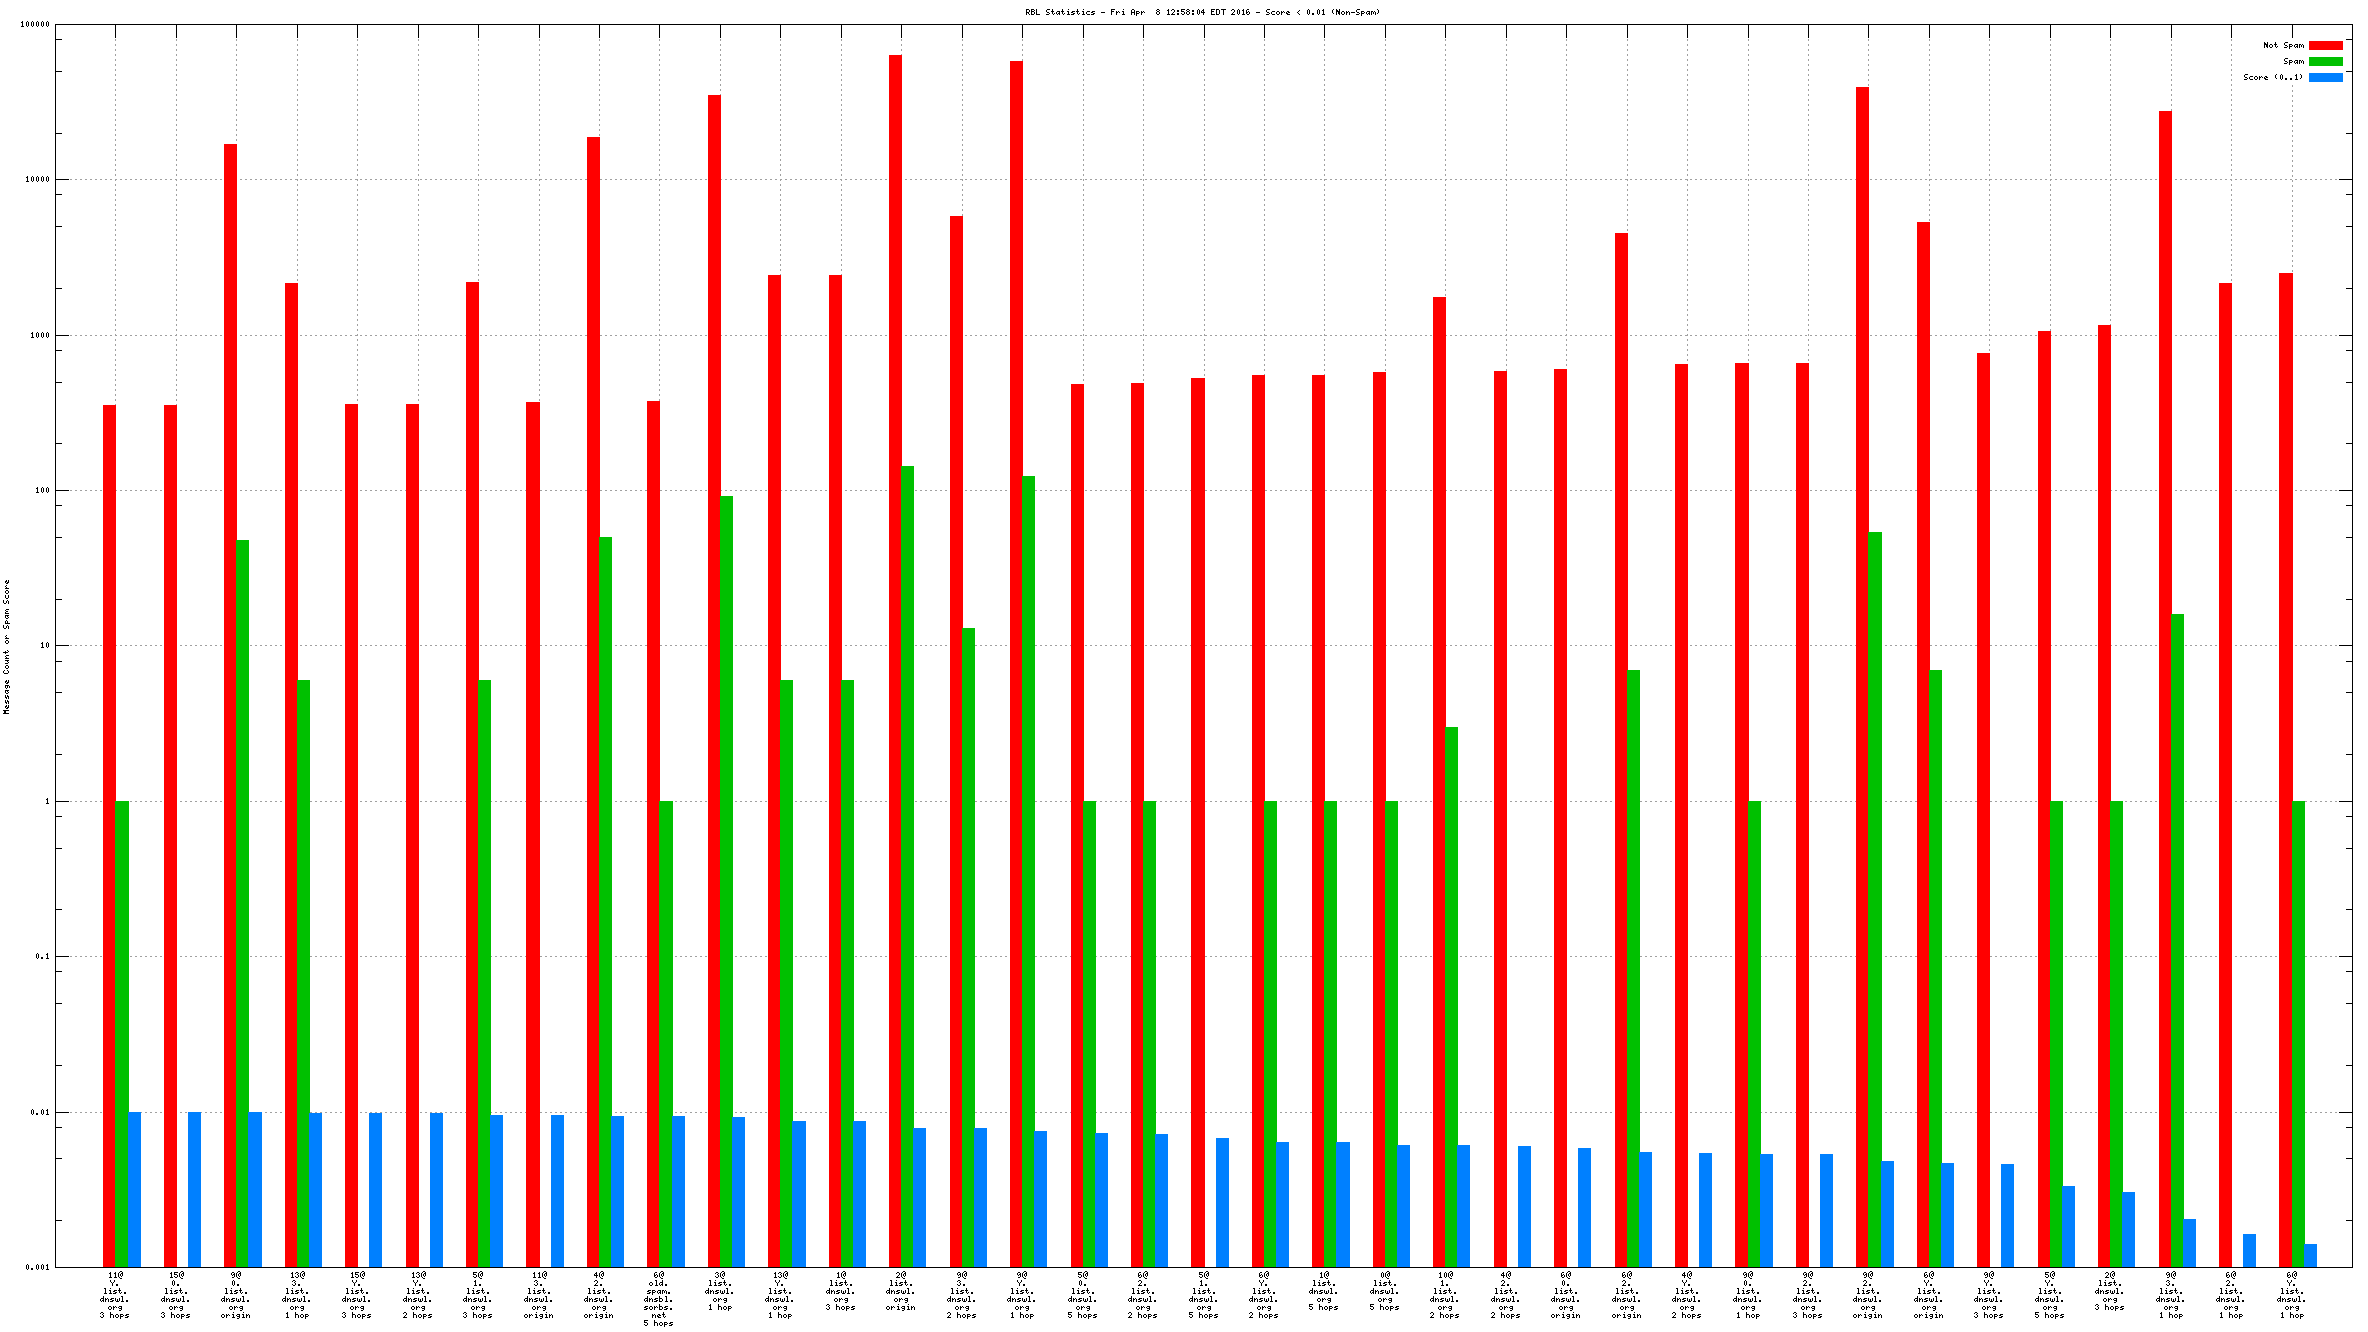Click the 100000 y-axis tick label

35,25
